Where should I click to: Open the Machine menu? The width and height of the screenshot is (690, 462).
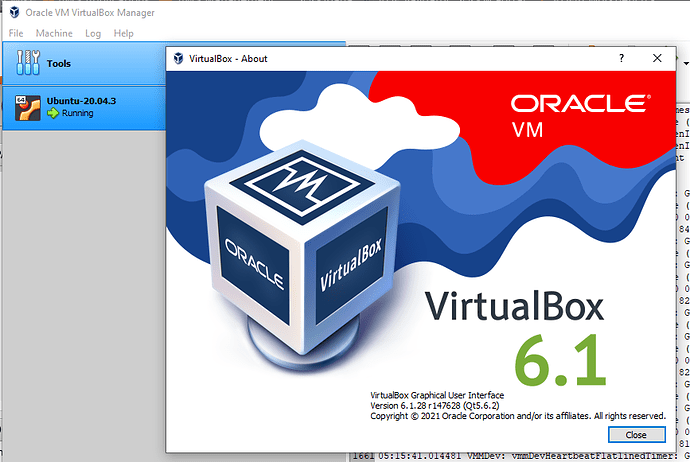pos(54,33)
